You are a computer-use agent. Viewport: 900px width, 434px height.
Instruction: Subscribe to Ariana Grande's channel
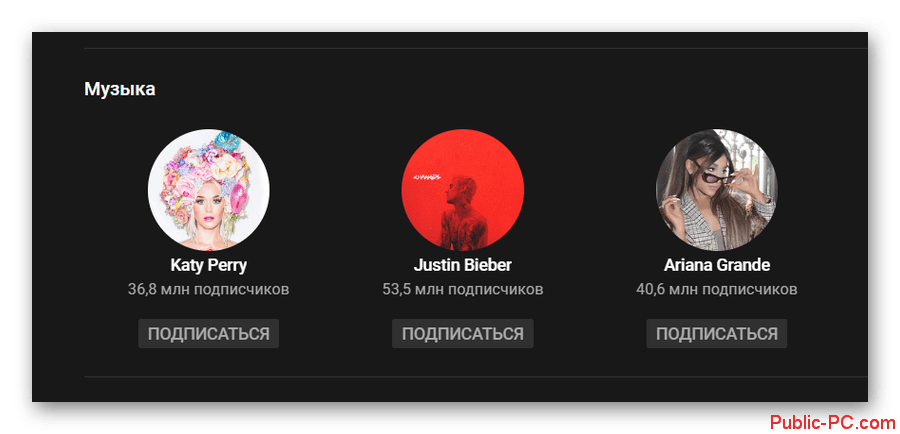pos(717,334)
